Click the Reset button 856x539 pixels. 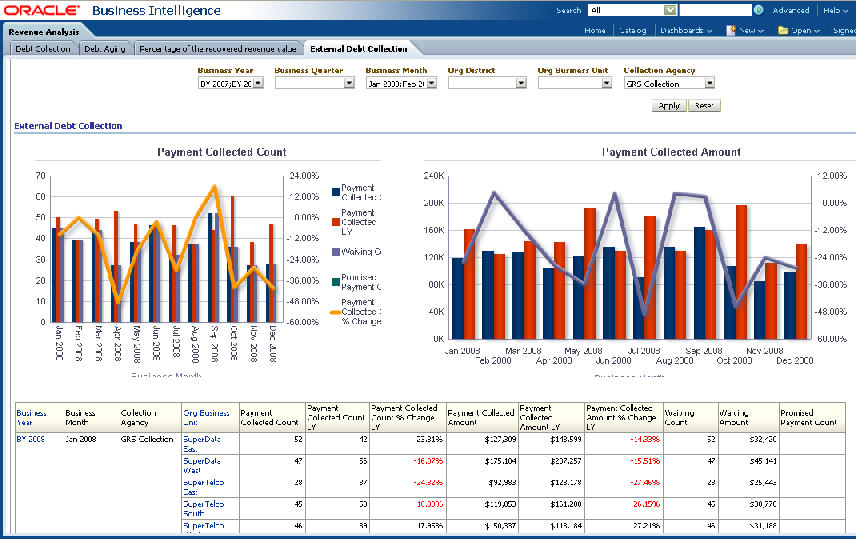(704, 105)
